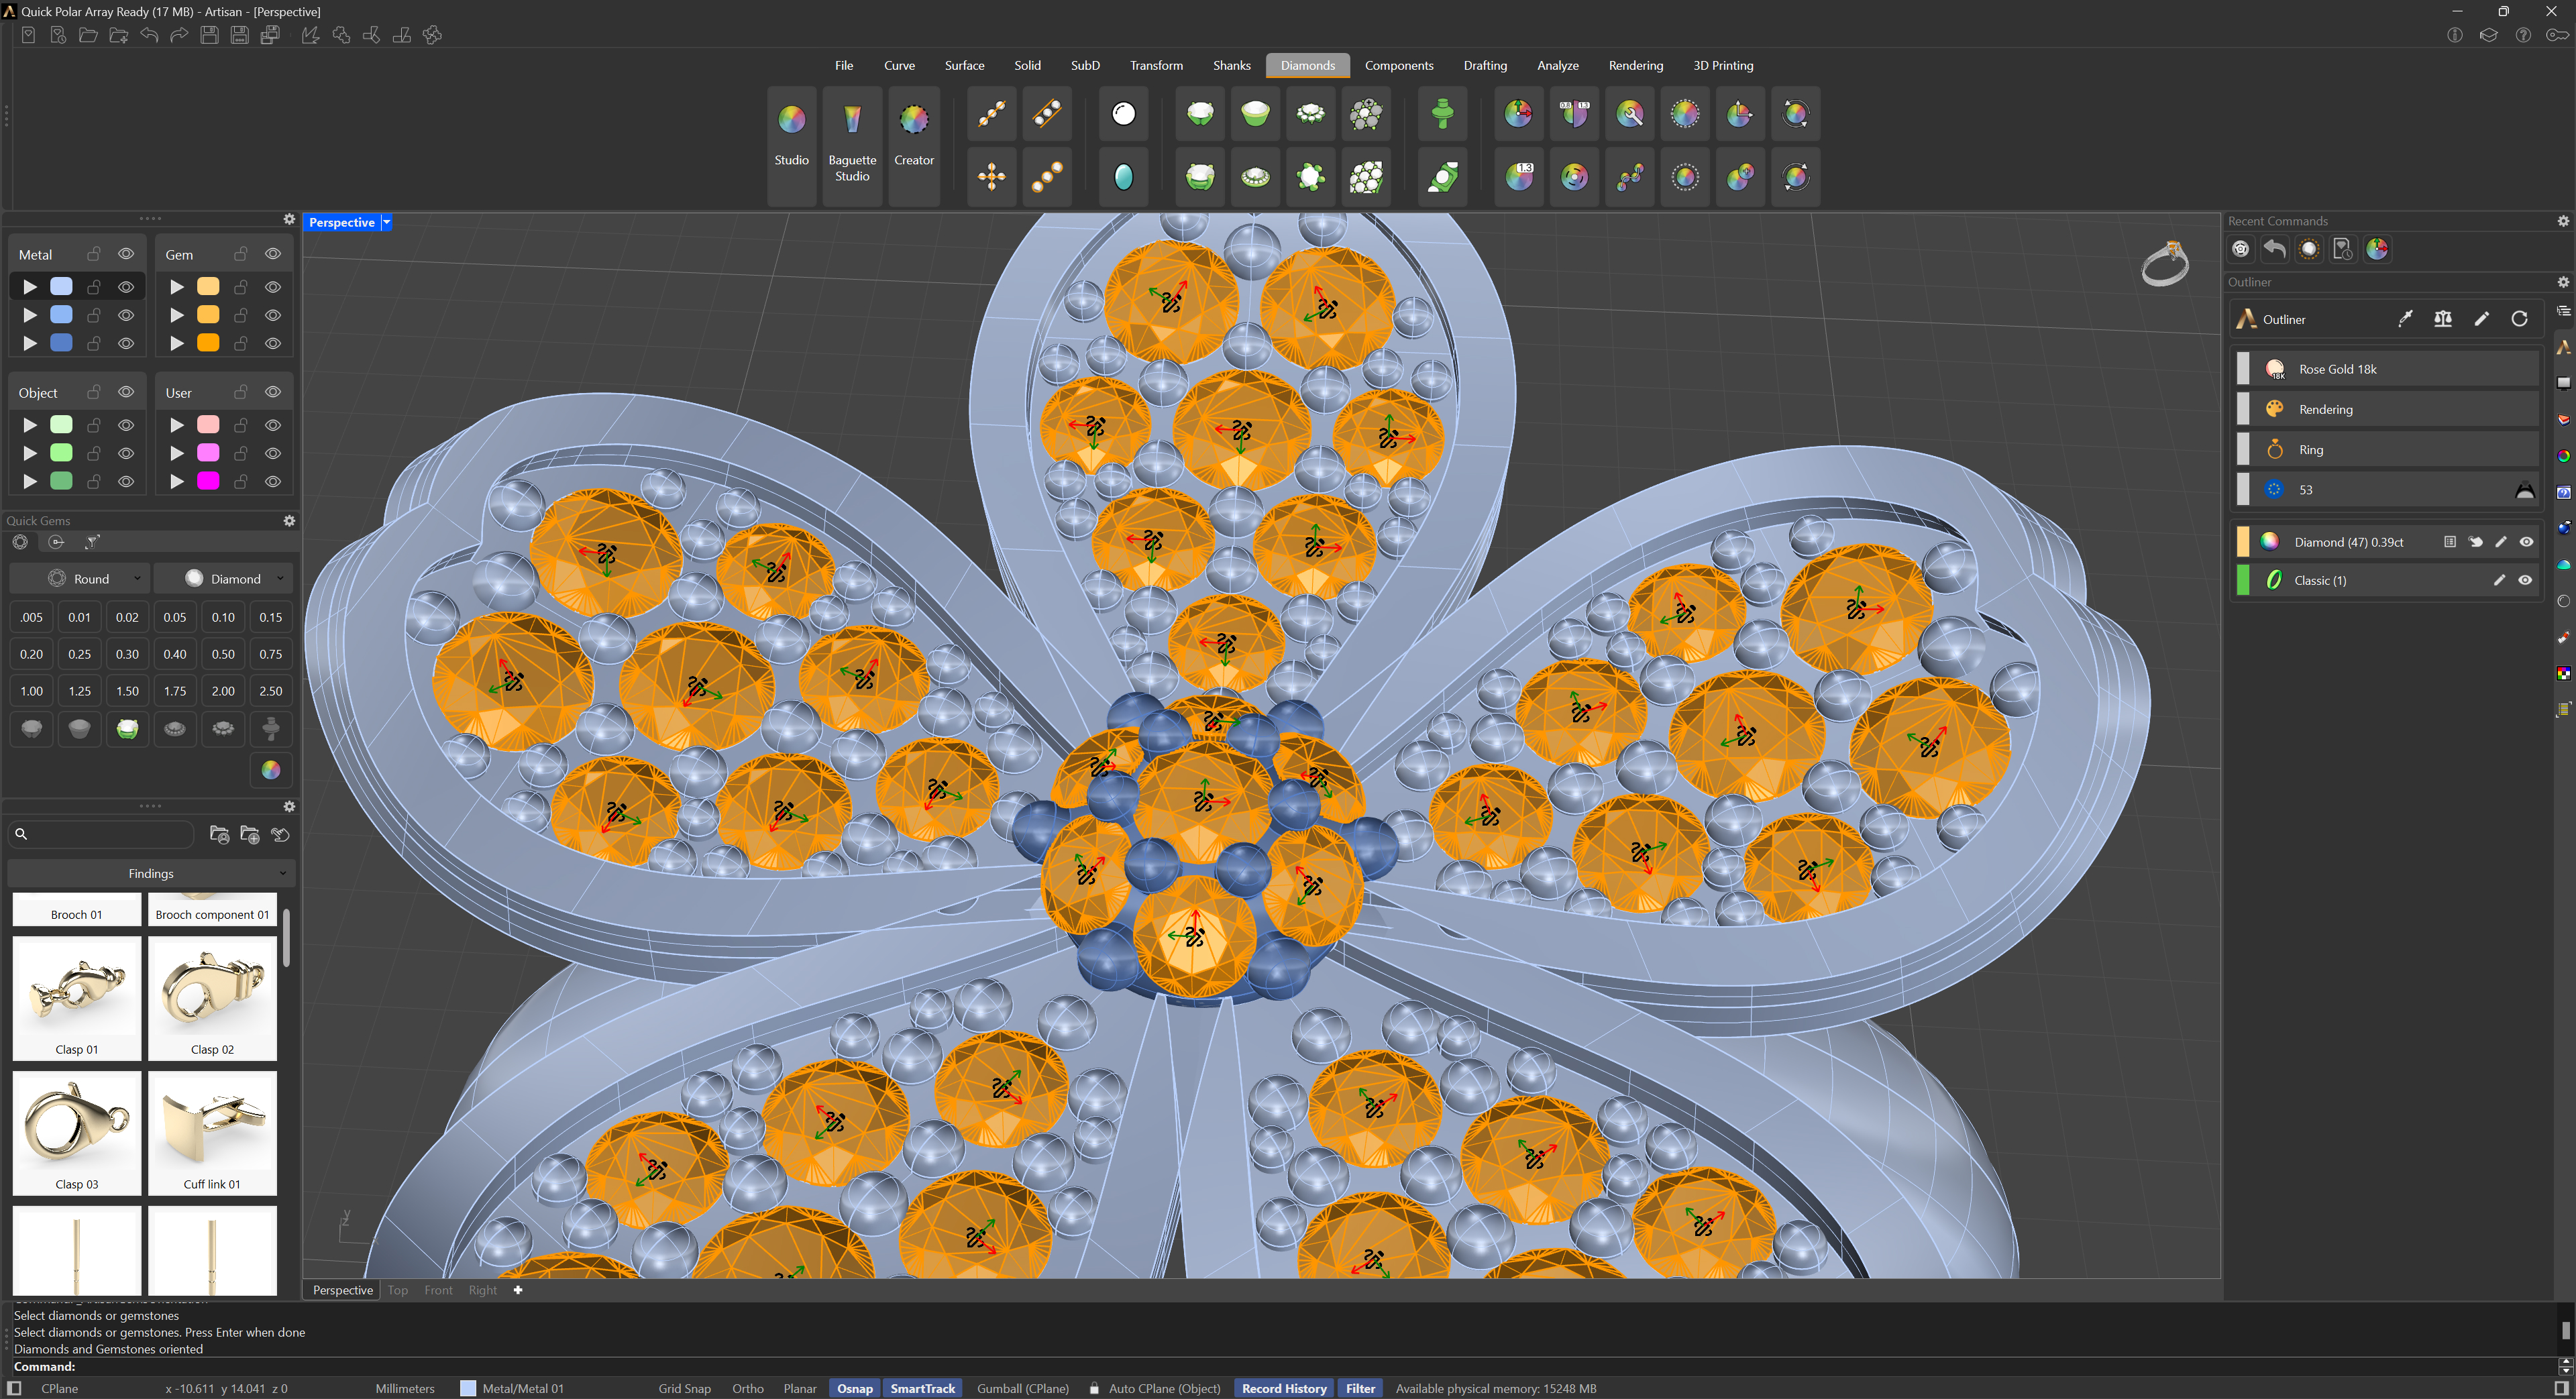The image size is (2576, 1399).
Task: Click the Filter status bar button
Action: (x=1360, y=1388)
